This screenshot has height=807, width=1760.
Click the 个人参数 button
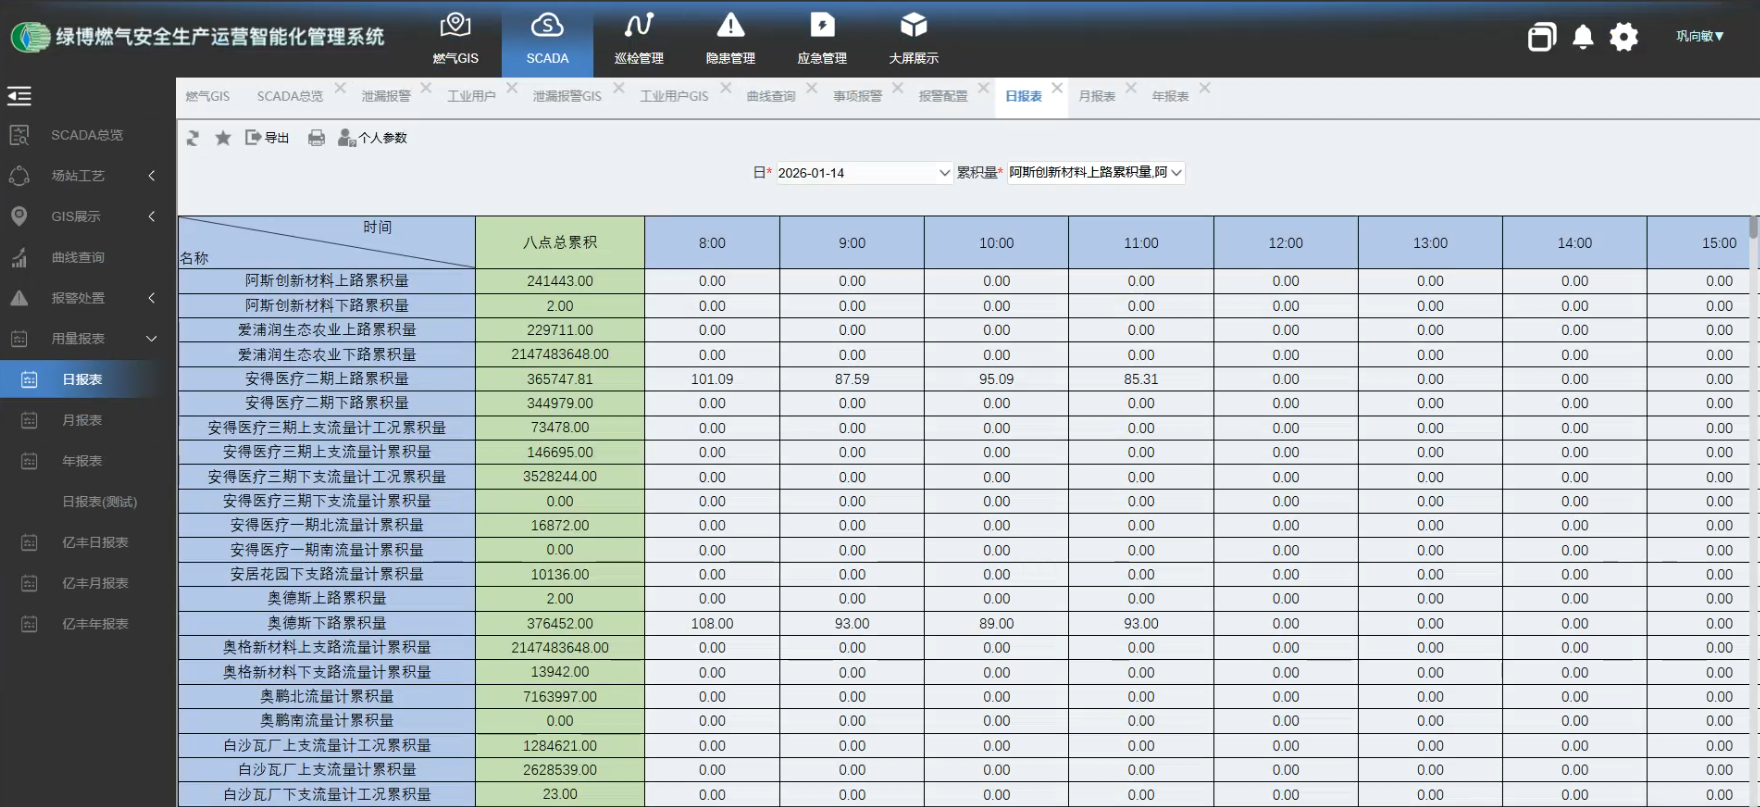(373, 138)
